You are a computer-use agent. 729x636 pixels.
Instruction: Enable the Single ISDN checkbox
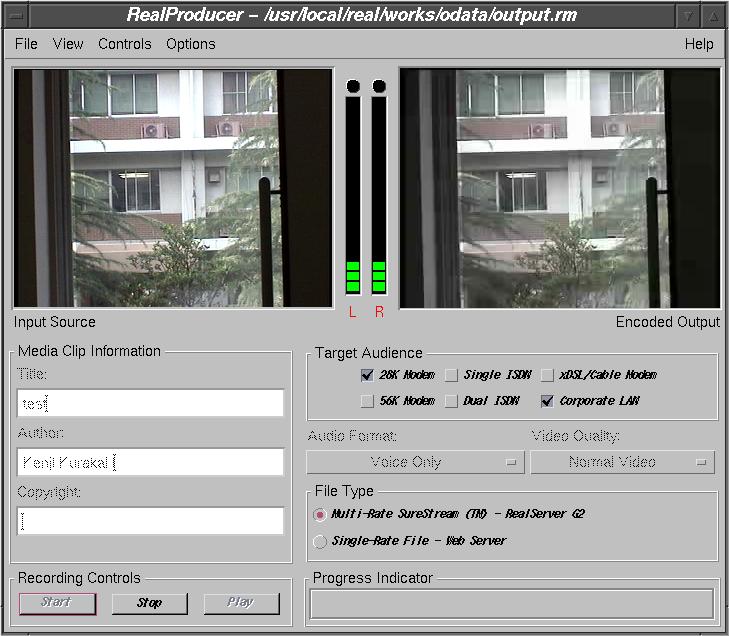451,375
